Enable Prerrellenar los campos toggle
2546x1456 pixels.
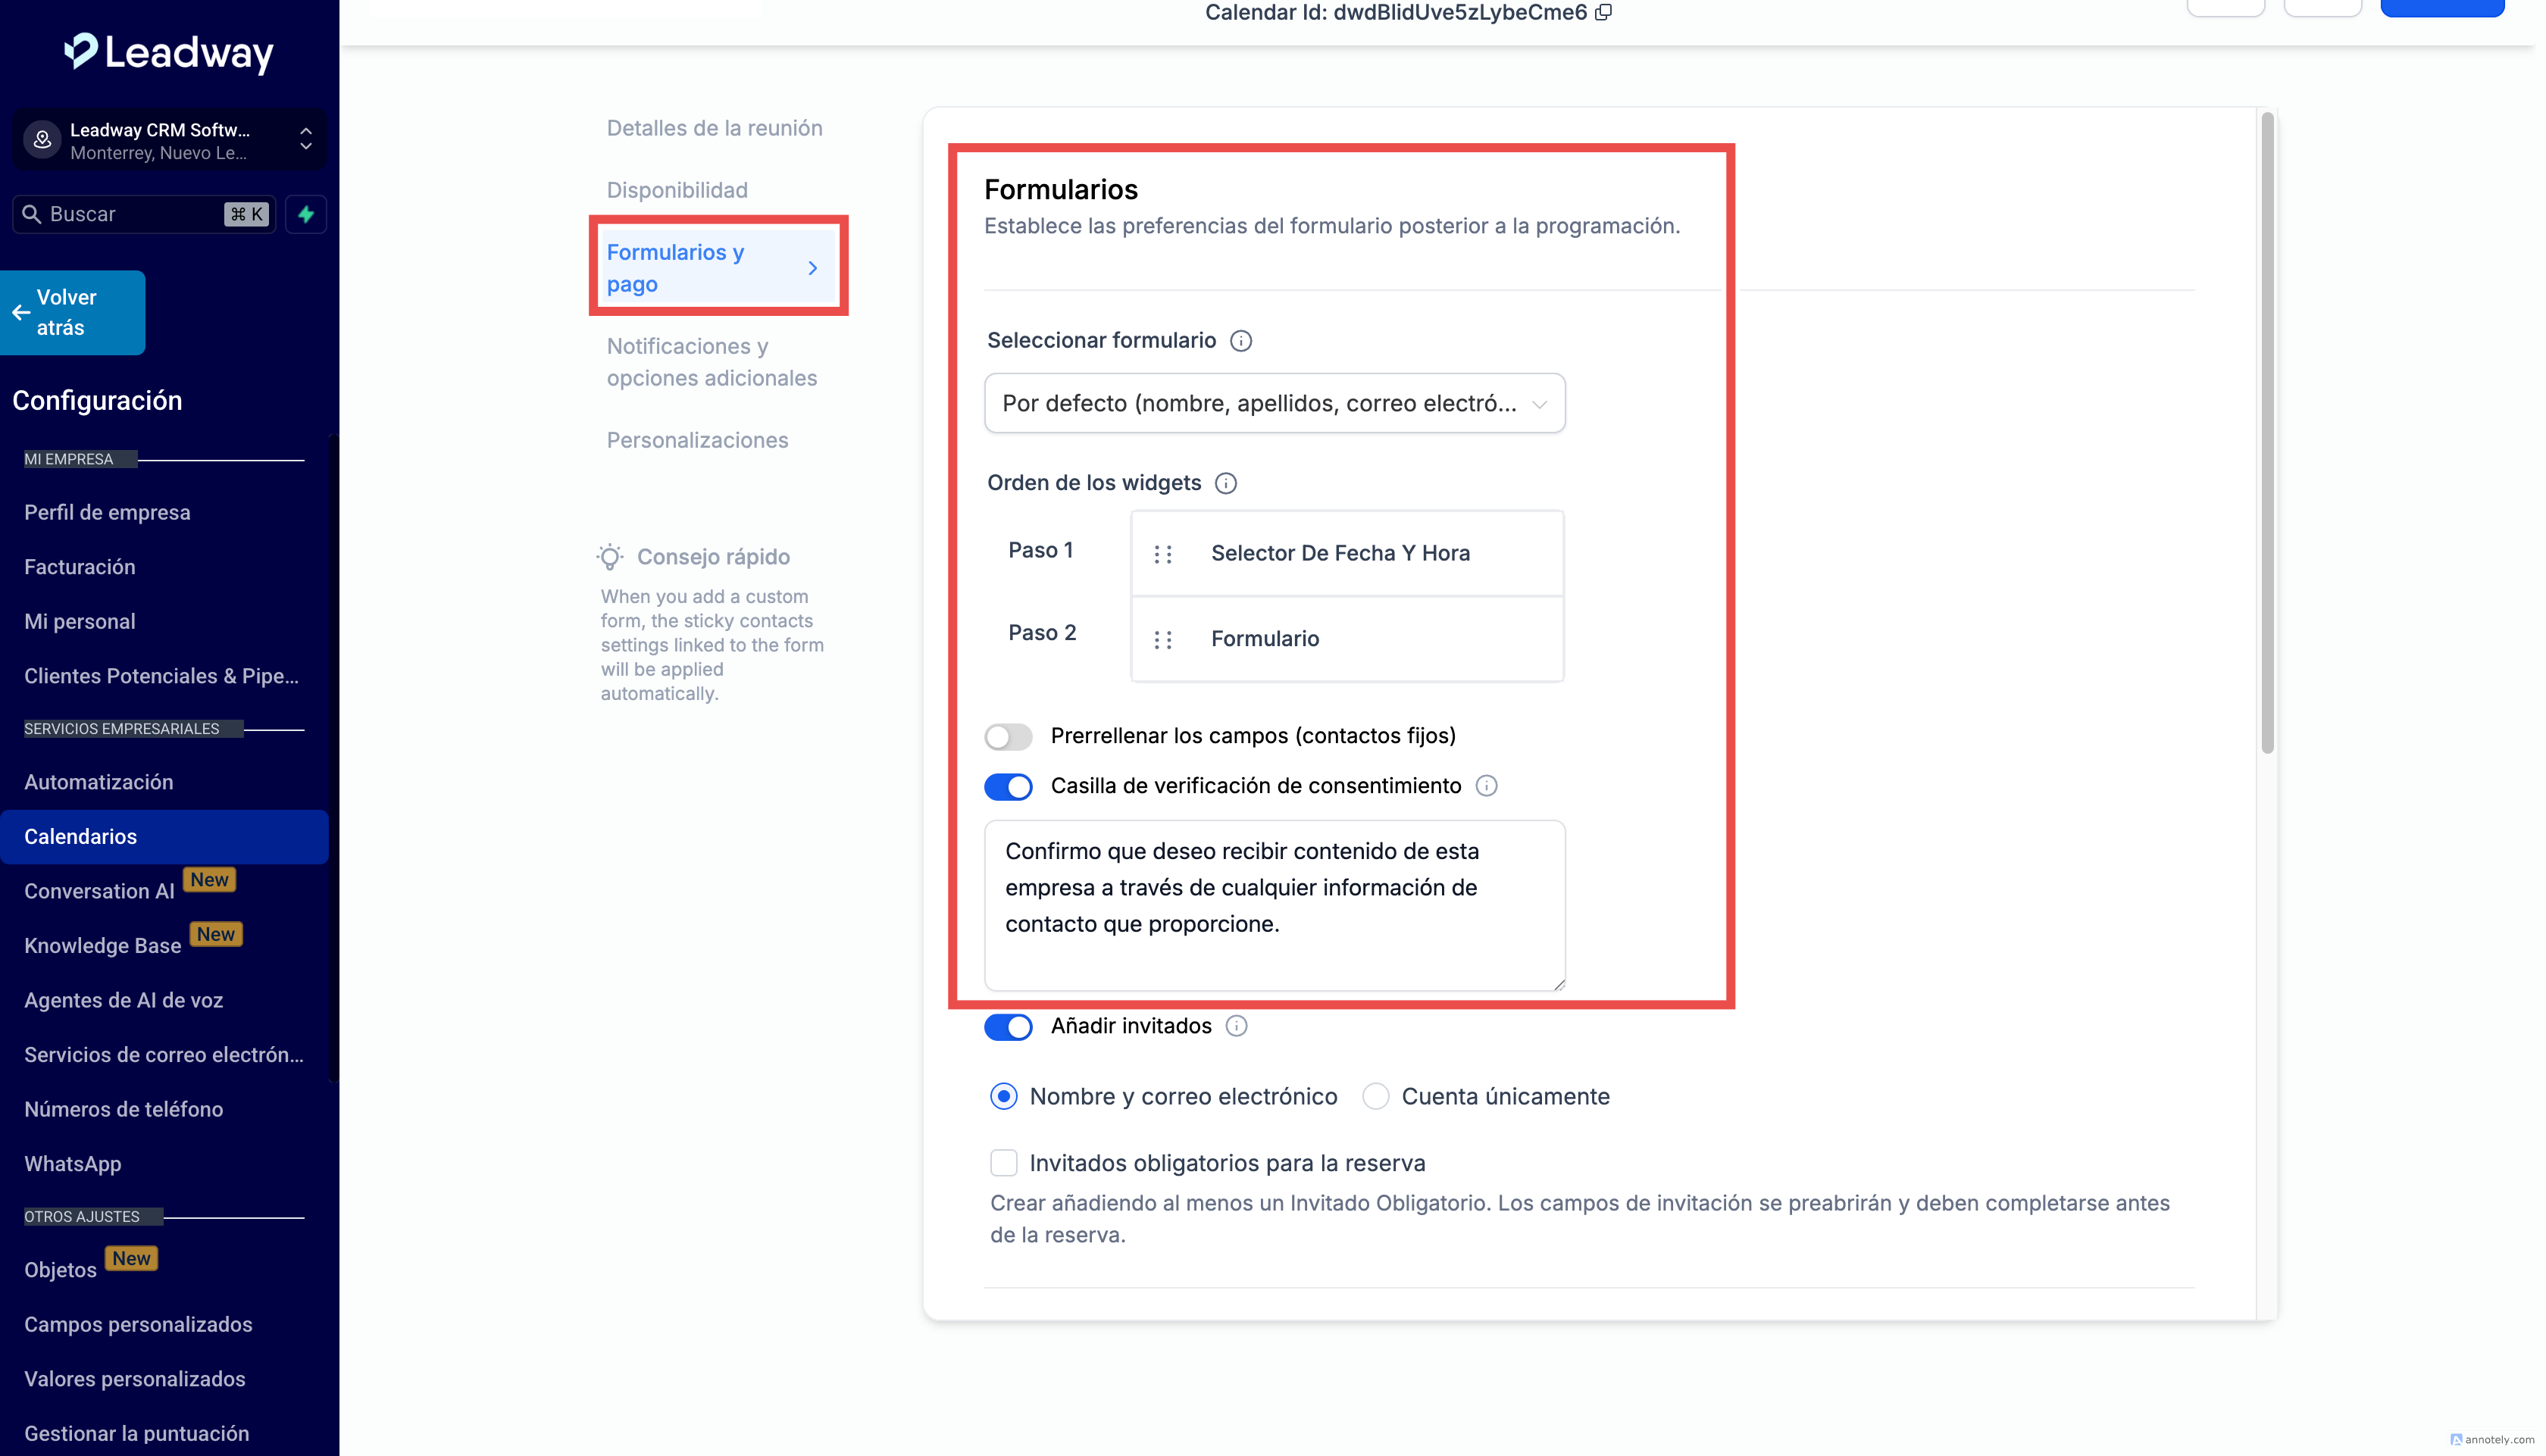click(x=1008, y=737)
